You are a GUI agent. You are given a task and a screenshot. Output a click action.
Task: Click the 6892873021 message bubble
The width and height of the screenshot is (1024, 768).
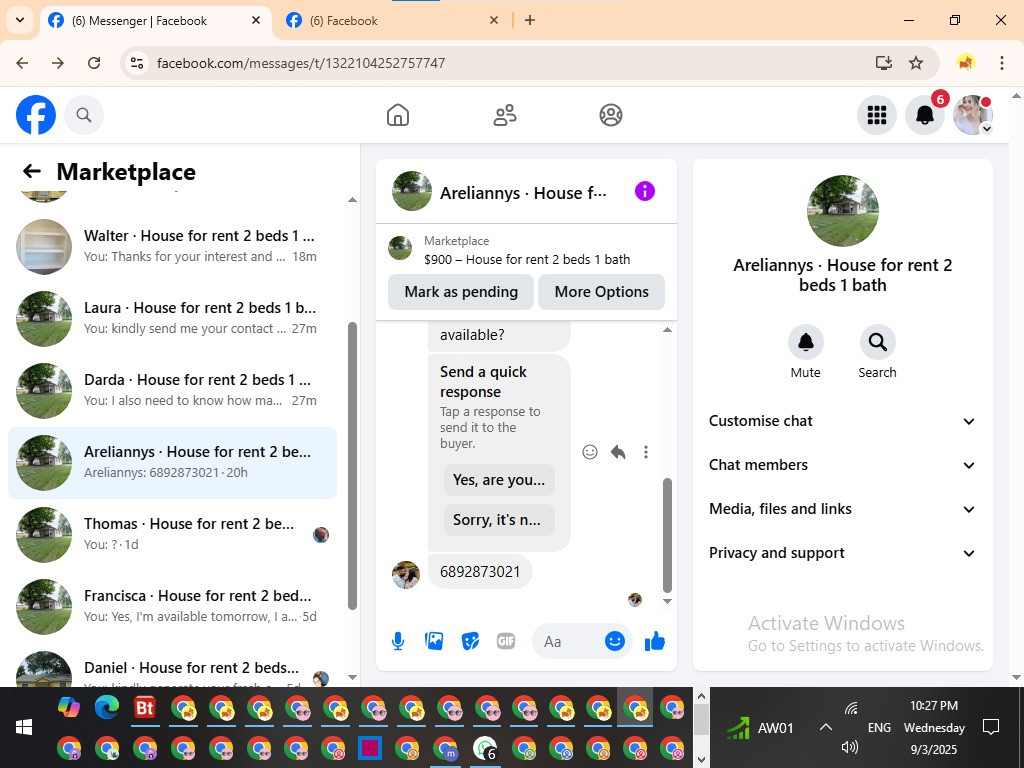coord(480,571)
